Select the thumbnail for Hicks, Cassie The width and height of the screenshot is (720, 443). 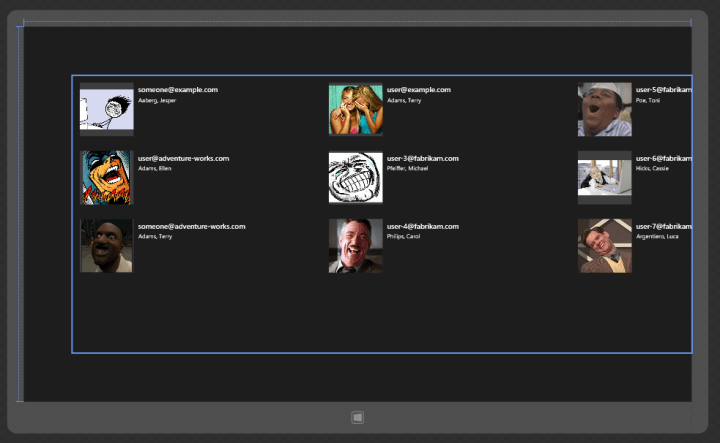(x=604, y=177)
